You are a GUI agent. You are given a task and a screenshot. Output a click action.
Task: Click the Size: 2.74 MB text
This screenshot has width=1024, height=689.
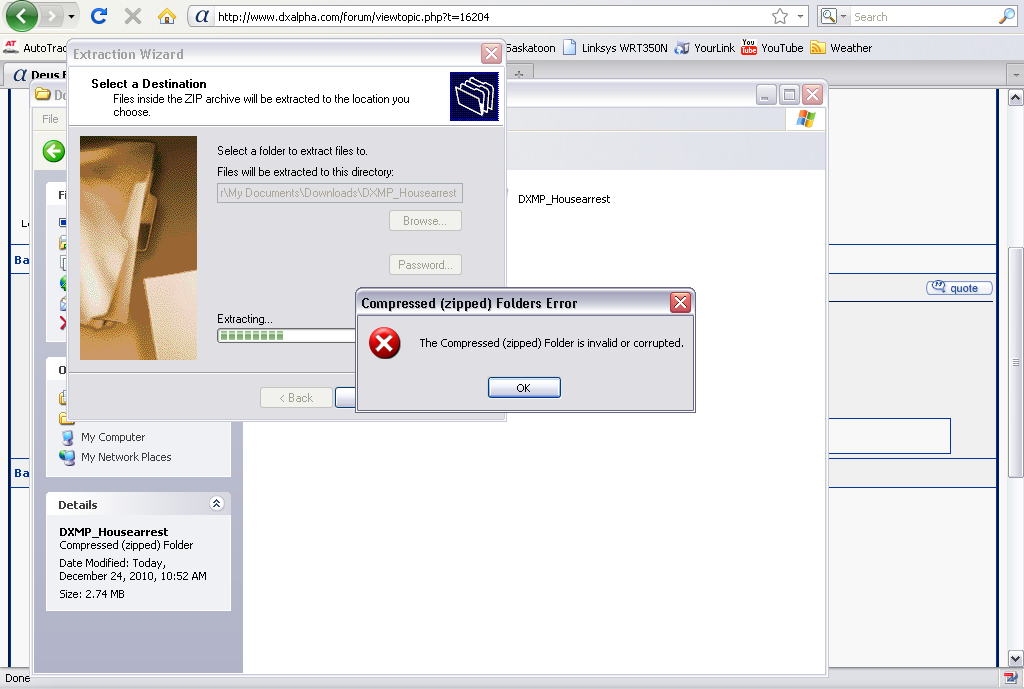coord(92,594)
